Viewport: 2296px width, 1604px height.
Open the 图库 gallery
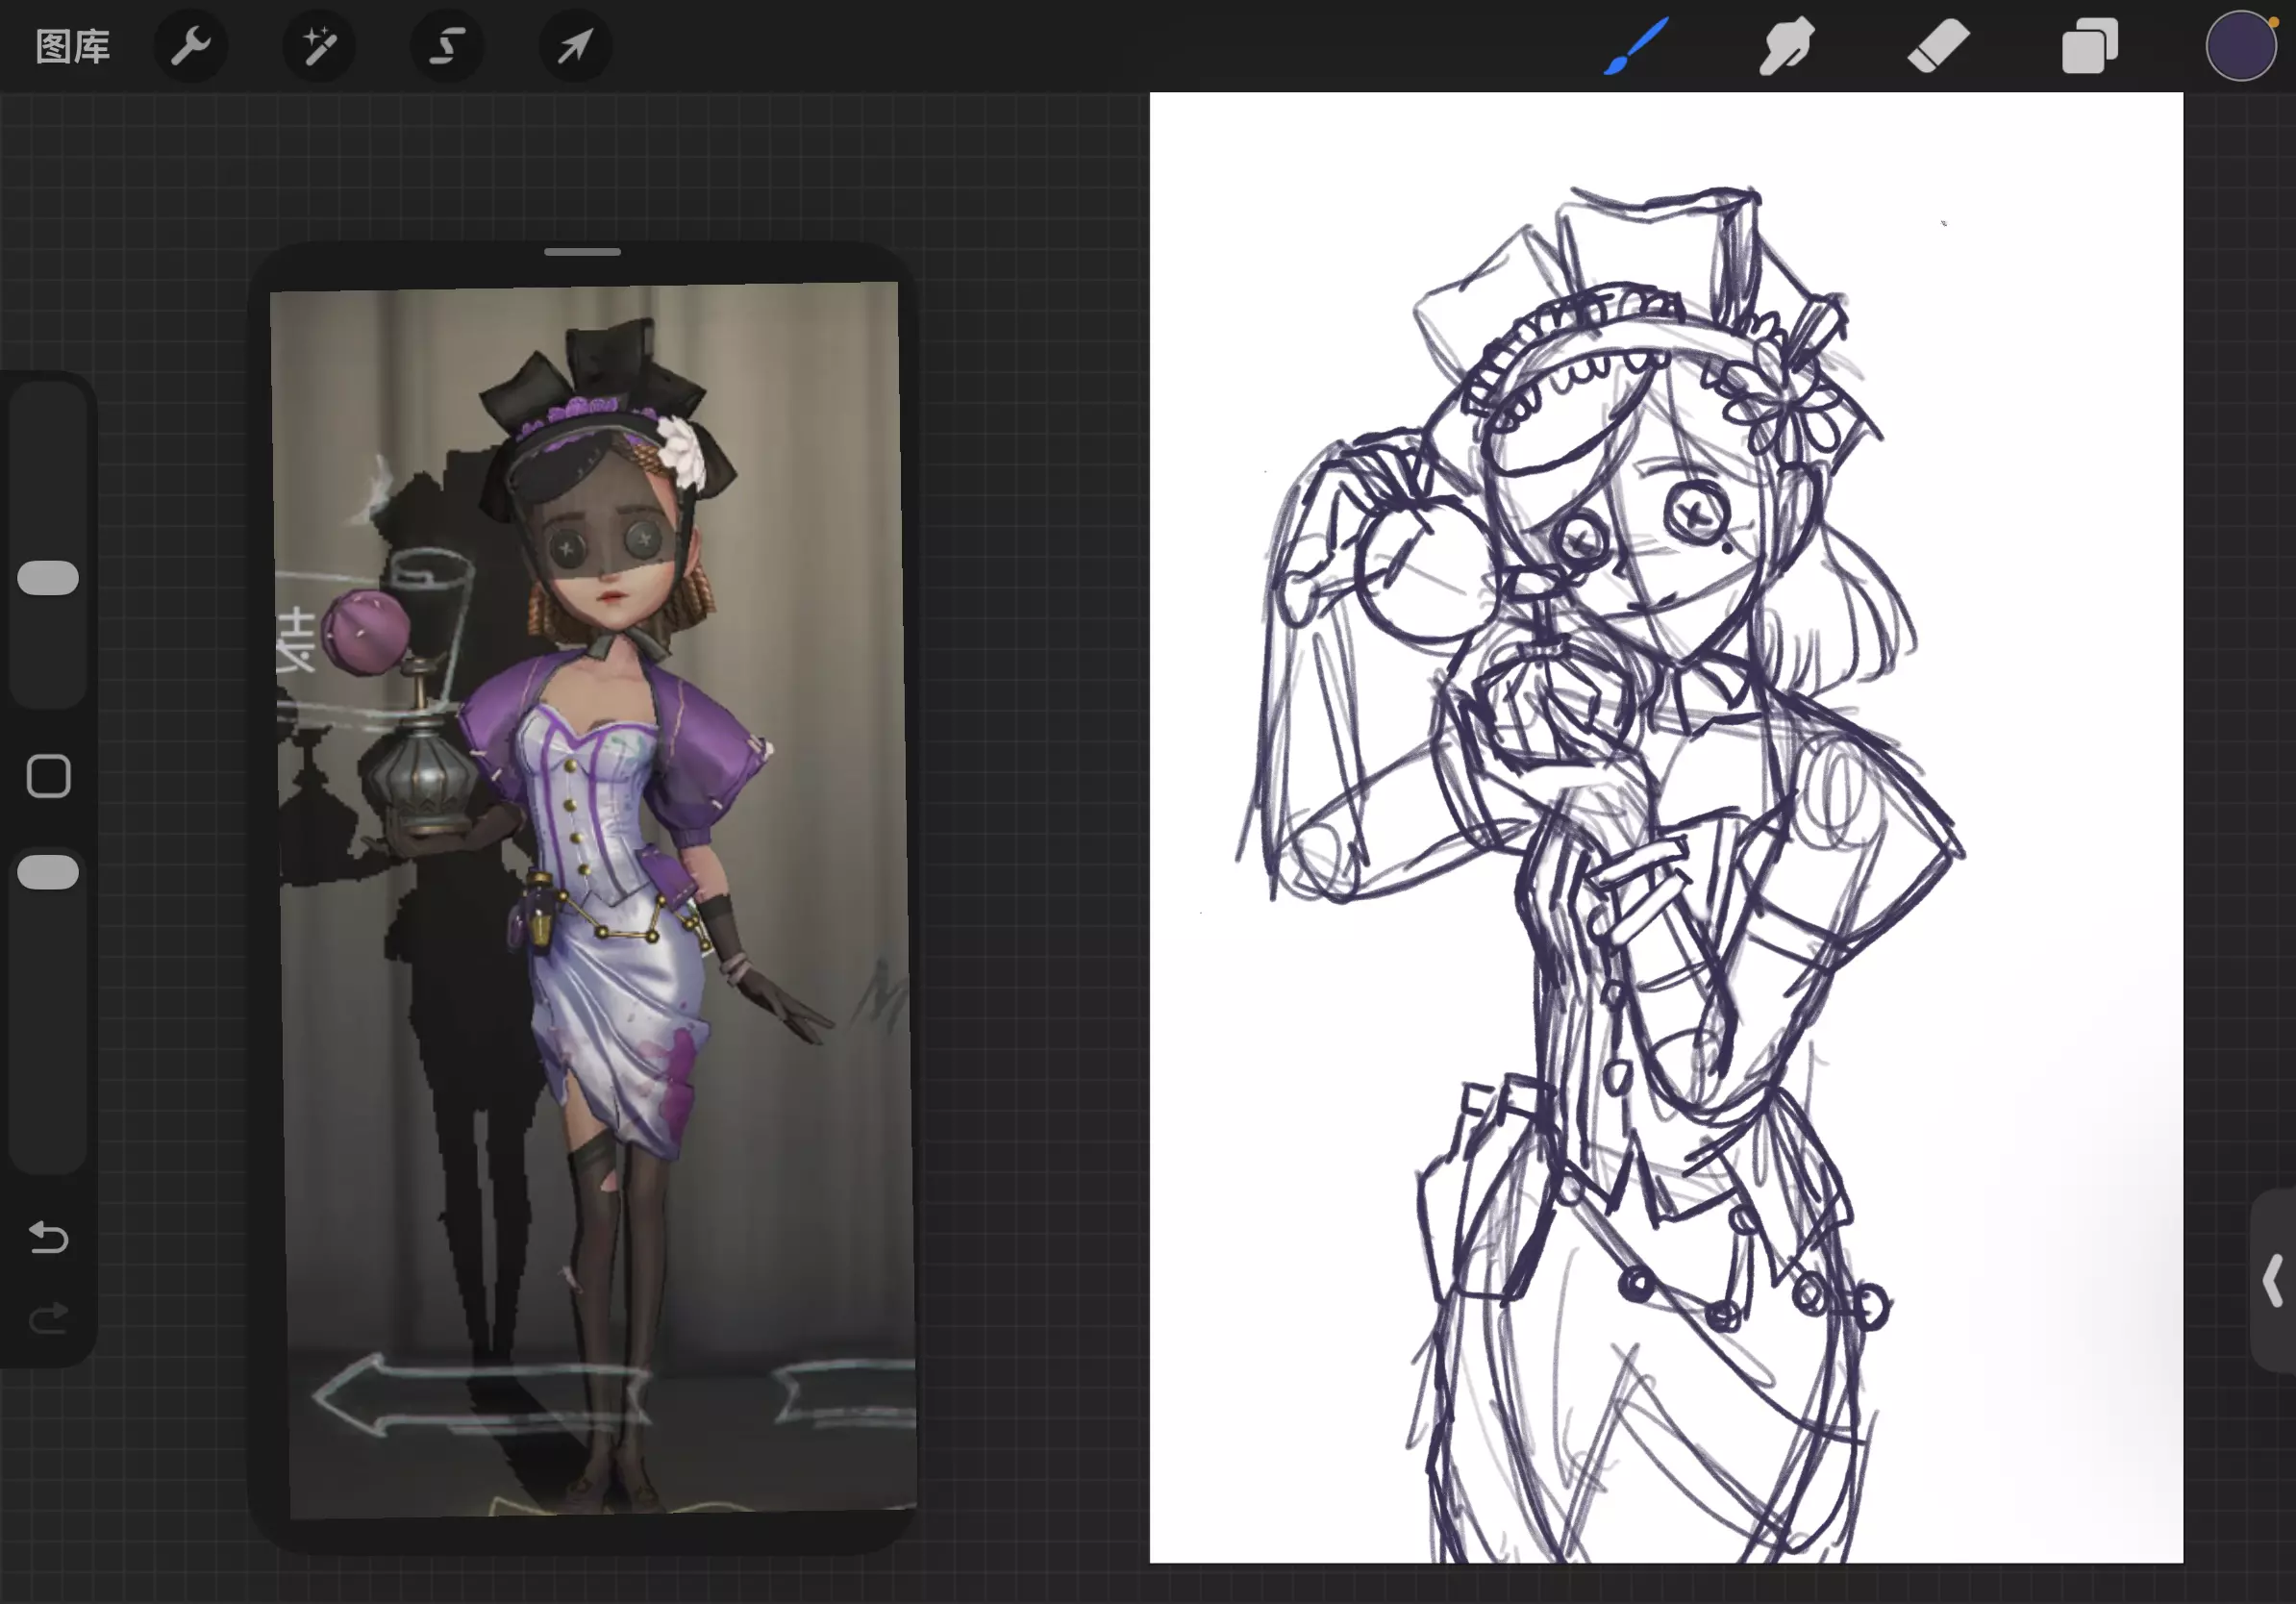(72, 46)
